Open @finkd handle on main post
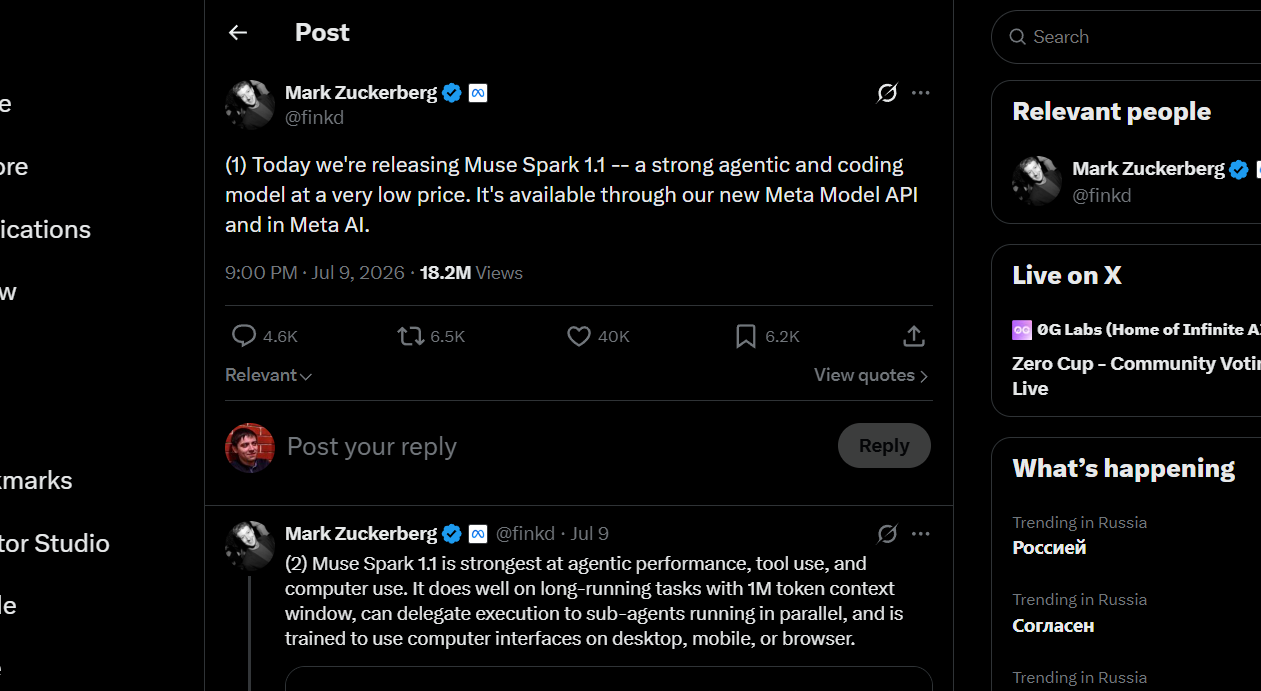The width and height of the screenshot is (1261, 691). (x=314, y=117)
